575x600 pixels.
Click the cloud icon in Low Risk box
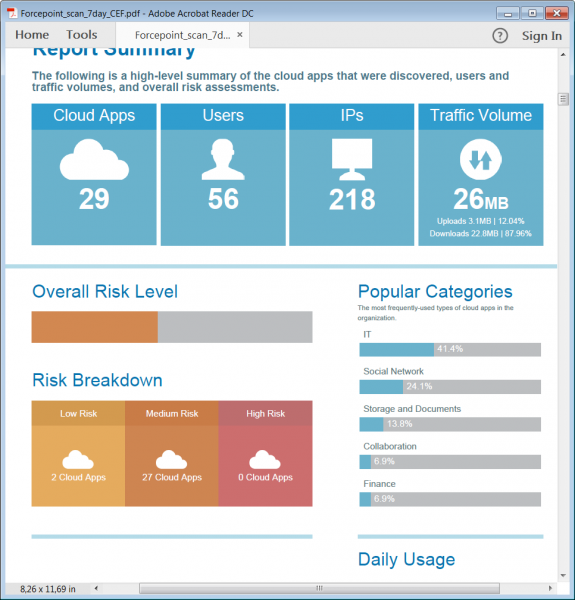78,460
